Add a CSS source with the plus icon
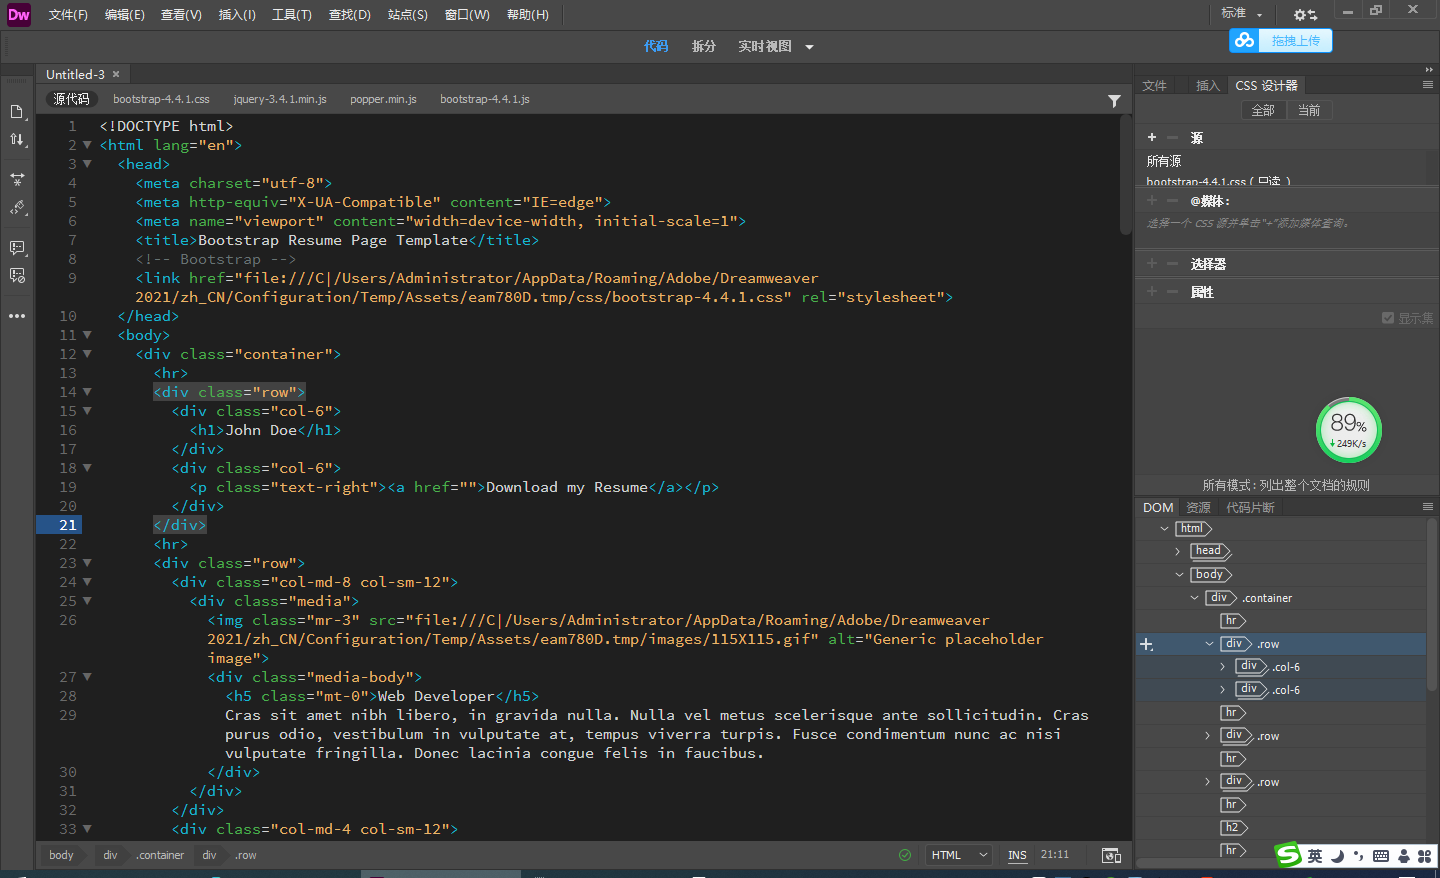The width and height of the screenshot is (1440, 878). point(1152,138)
